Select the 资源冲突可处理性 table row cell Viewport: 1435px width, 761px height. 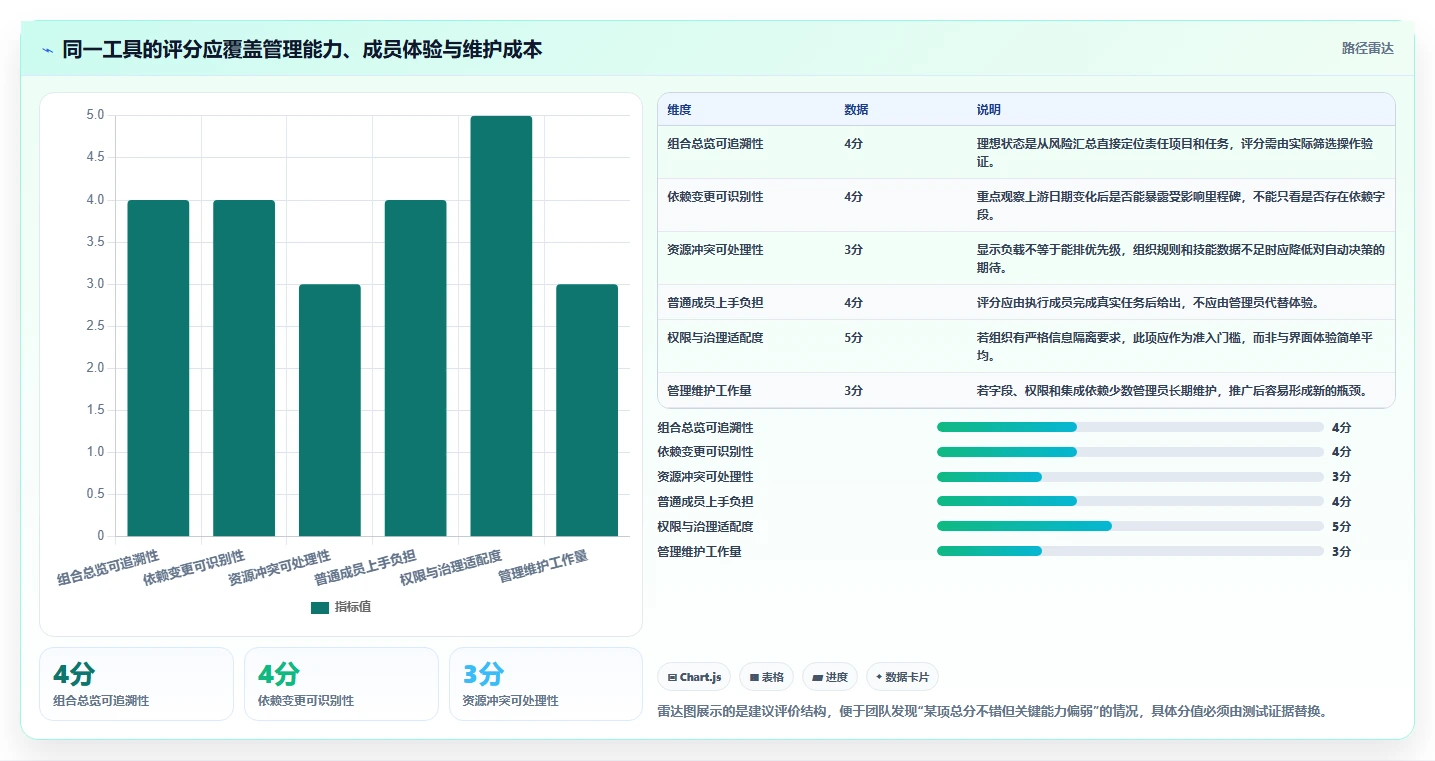[715, 250]
